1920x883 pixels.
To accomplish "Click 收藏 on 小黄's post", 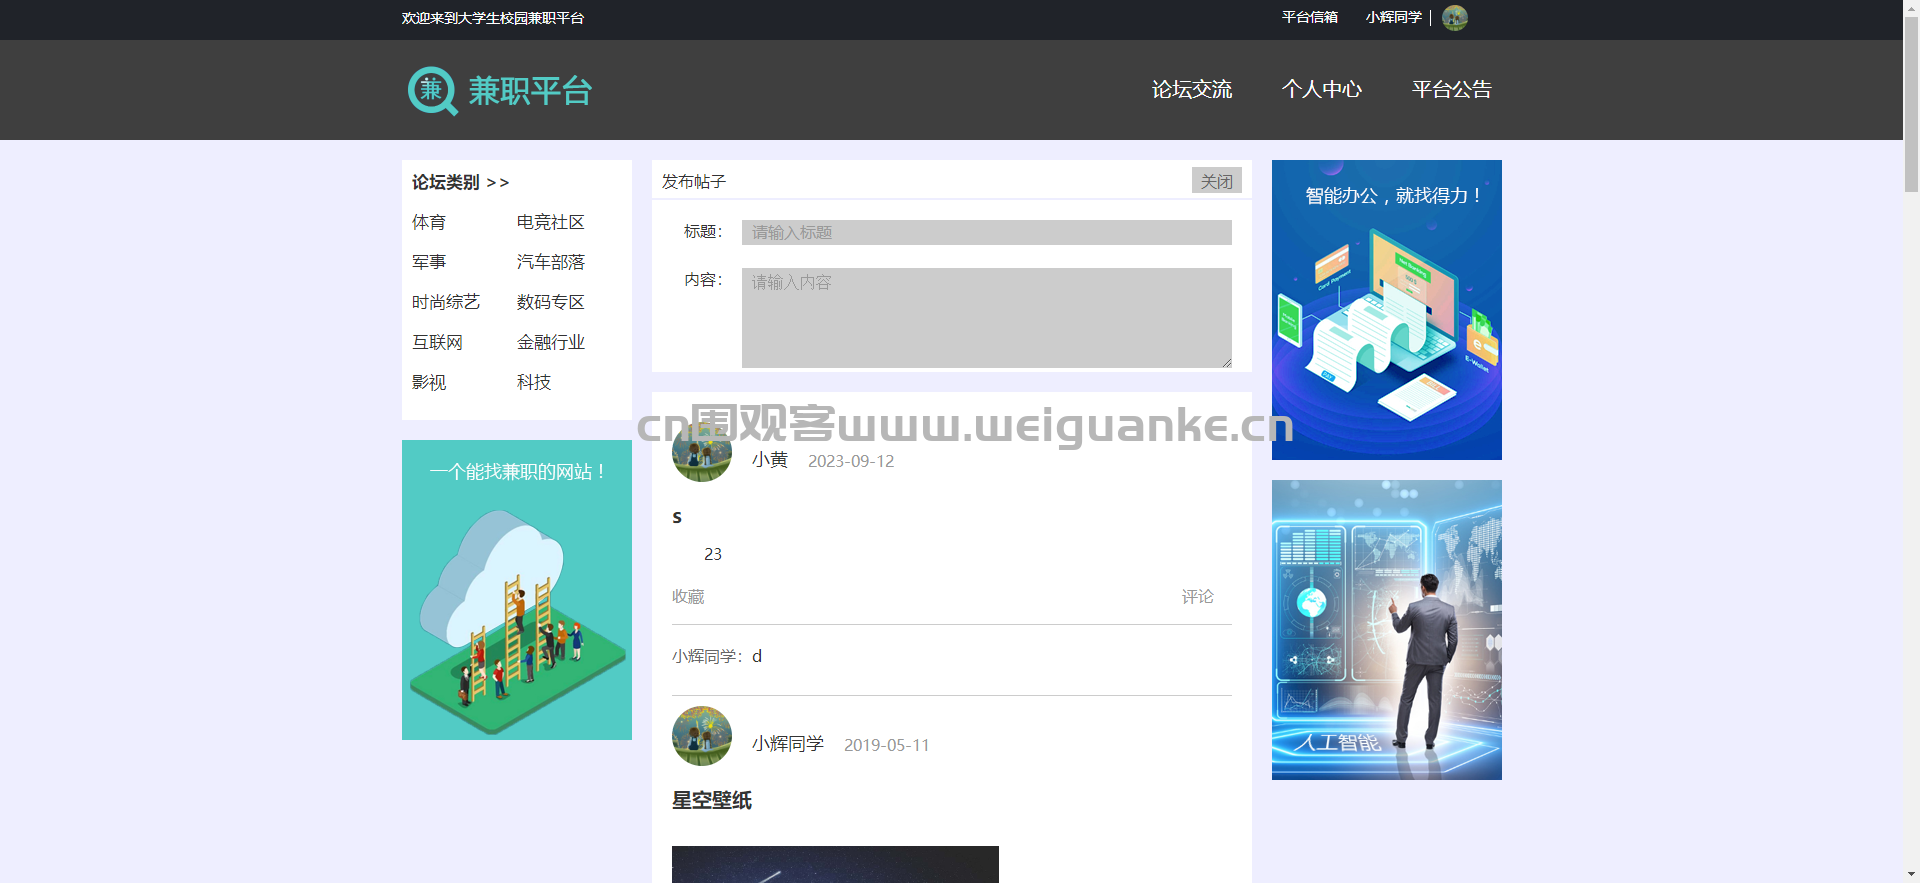I will click(x=688, y=596).
